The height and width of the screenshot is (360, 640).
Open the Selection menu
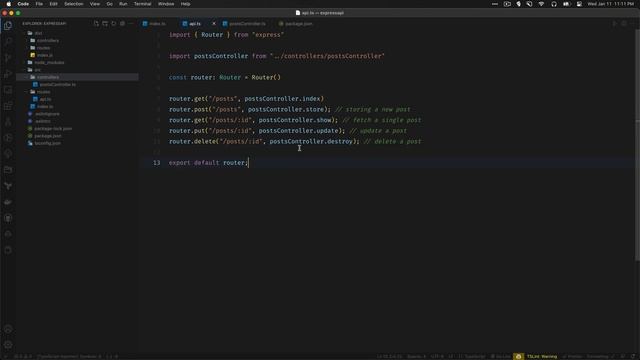(73, 4)
